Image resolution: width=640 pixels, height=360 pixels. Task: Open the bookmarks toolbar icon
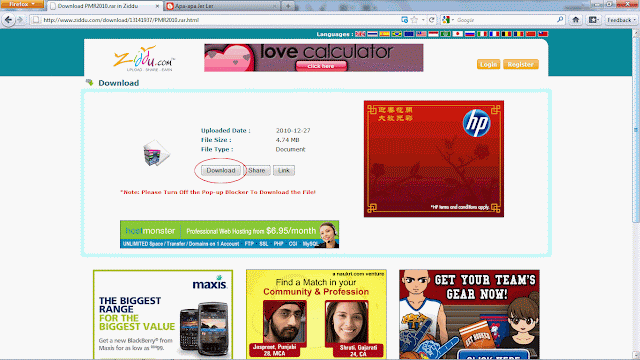(x=593, y=20)
